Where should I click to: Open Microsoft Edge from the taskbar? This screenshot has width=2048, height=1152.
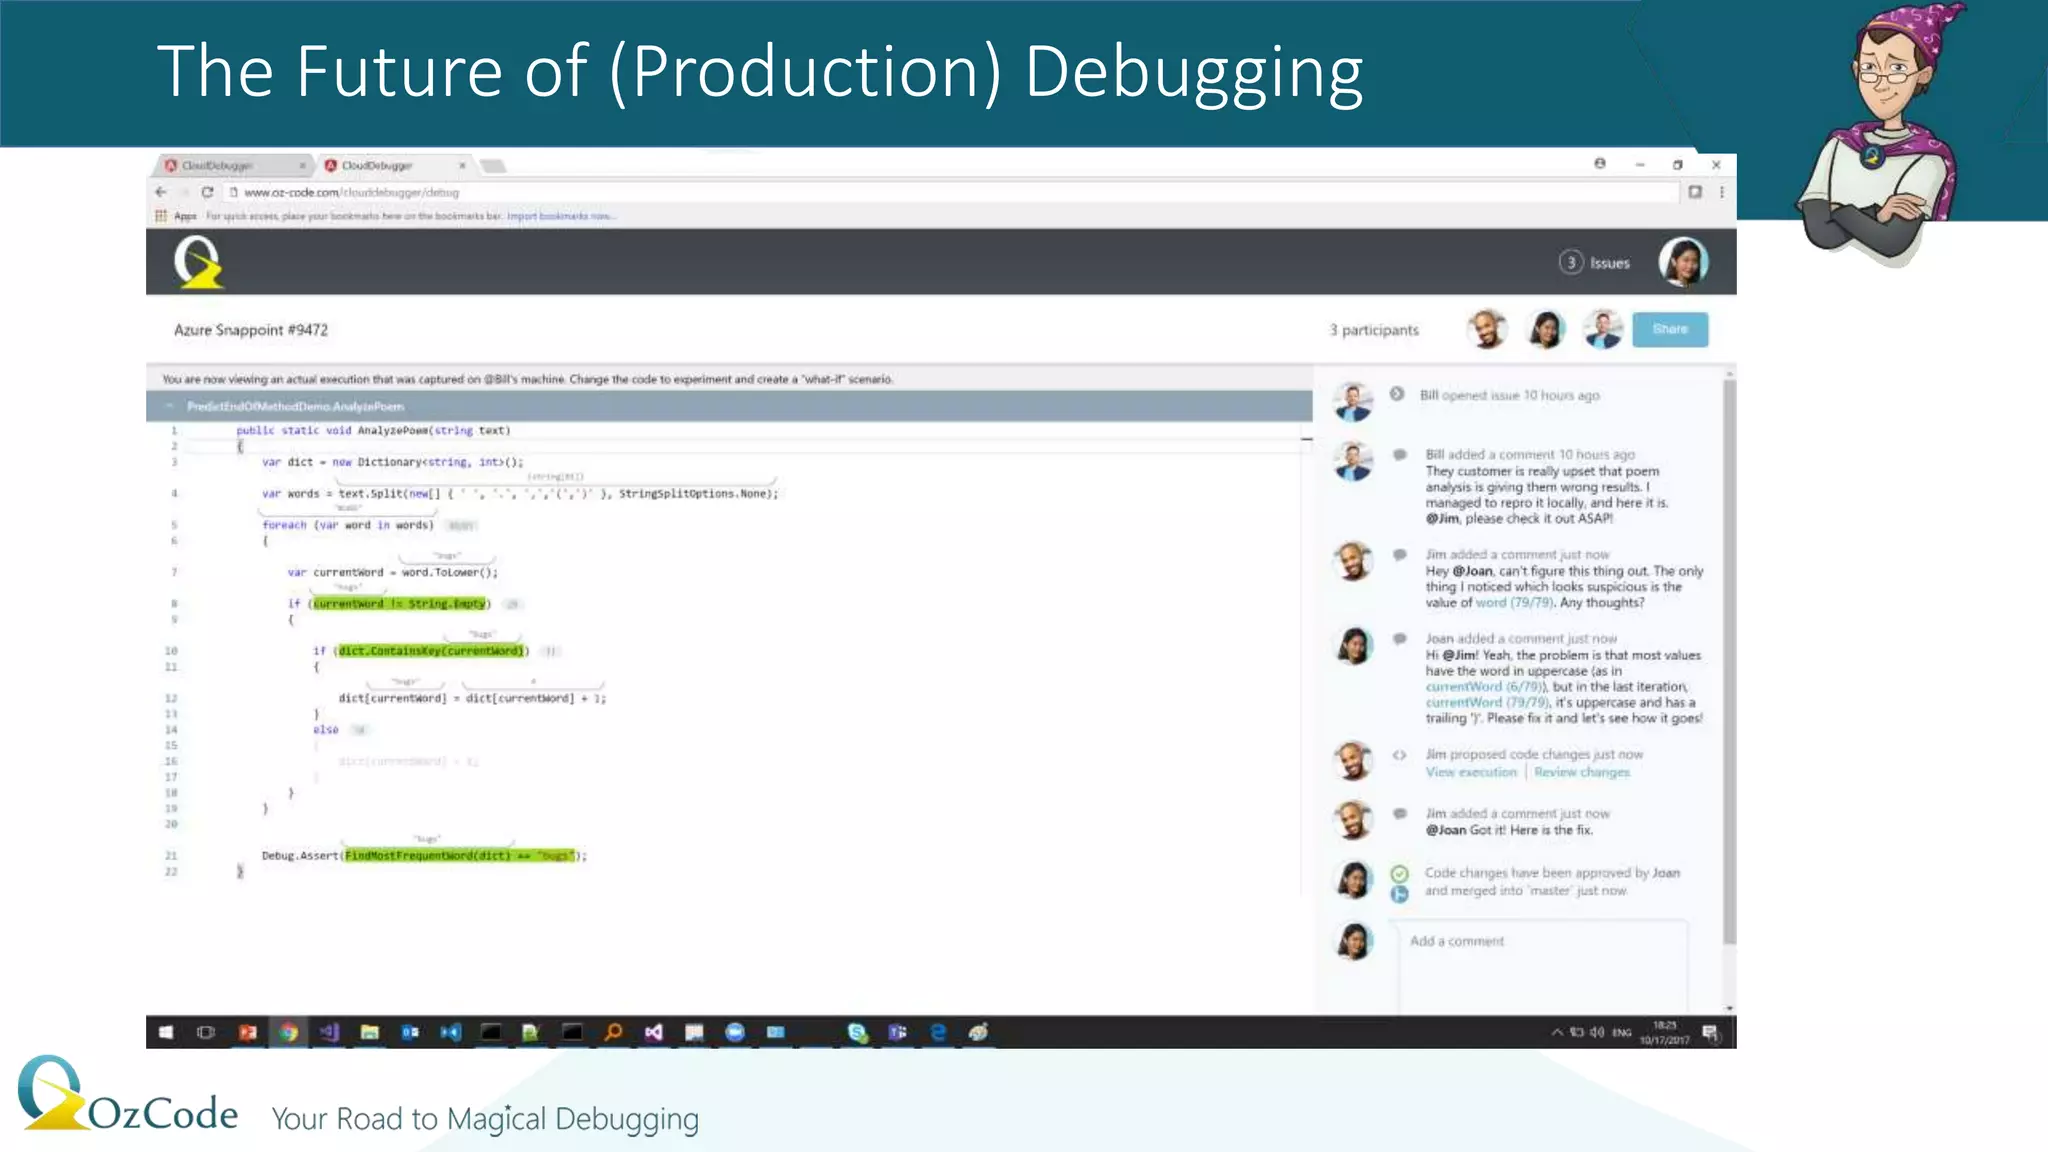coord(938,1032)
